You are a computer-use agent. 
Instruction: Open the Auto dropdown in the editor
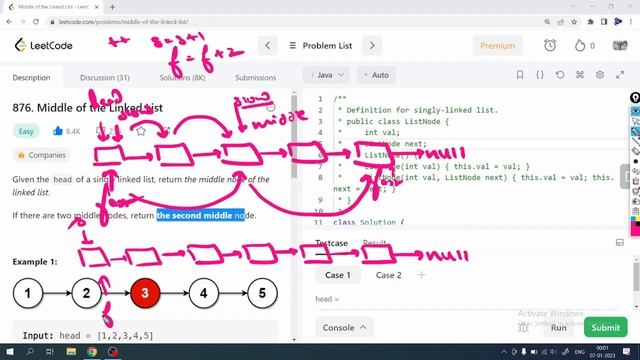tap(377, 75)
